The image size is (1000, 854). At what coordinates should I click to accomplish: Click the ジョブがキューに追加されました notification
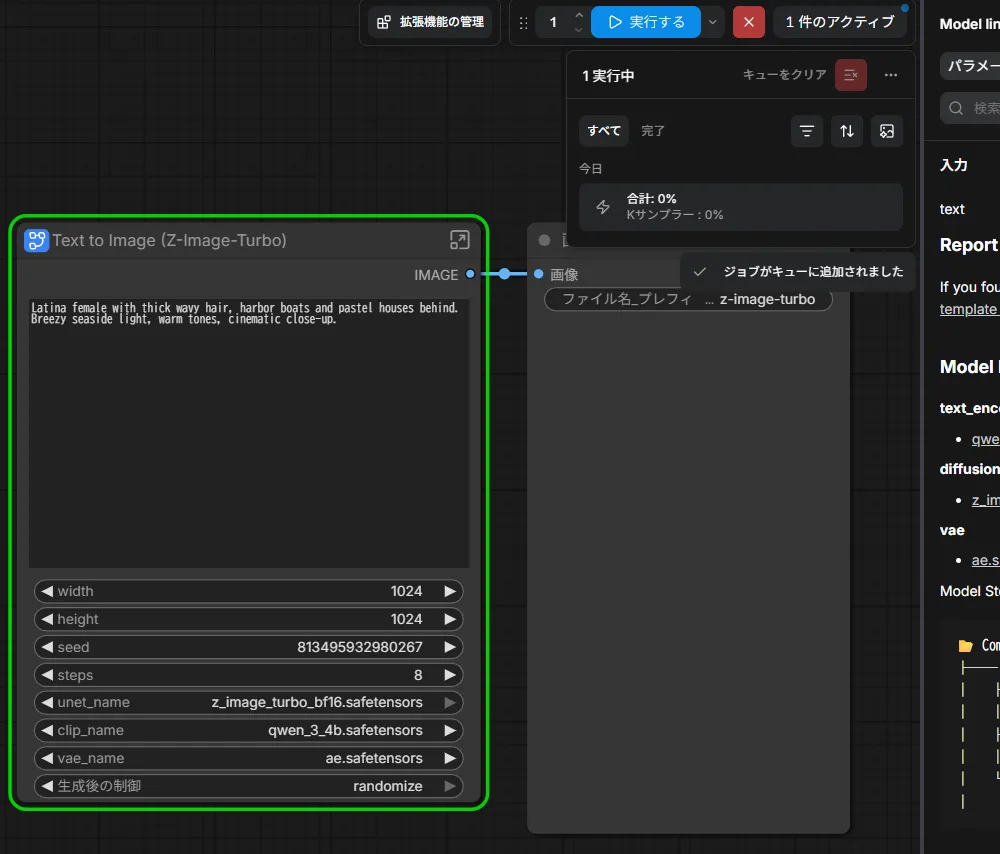798,272
